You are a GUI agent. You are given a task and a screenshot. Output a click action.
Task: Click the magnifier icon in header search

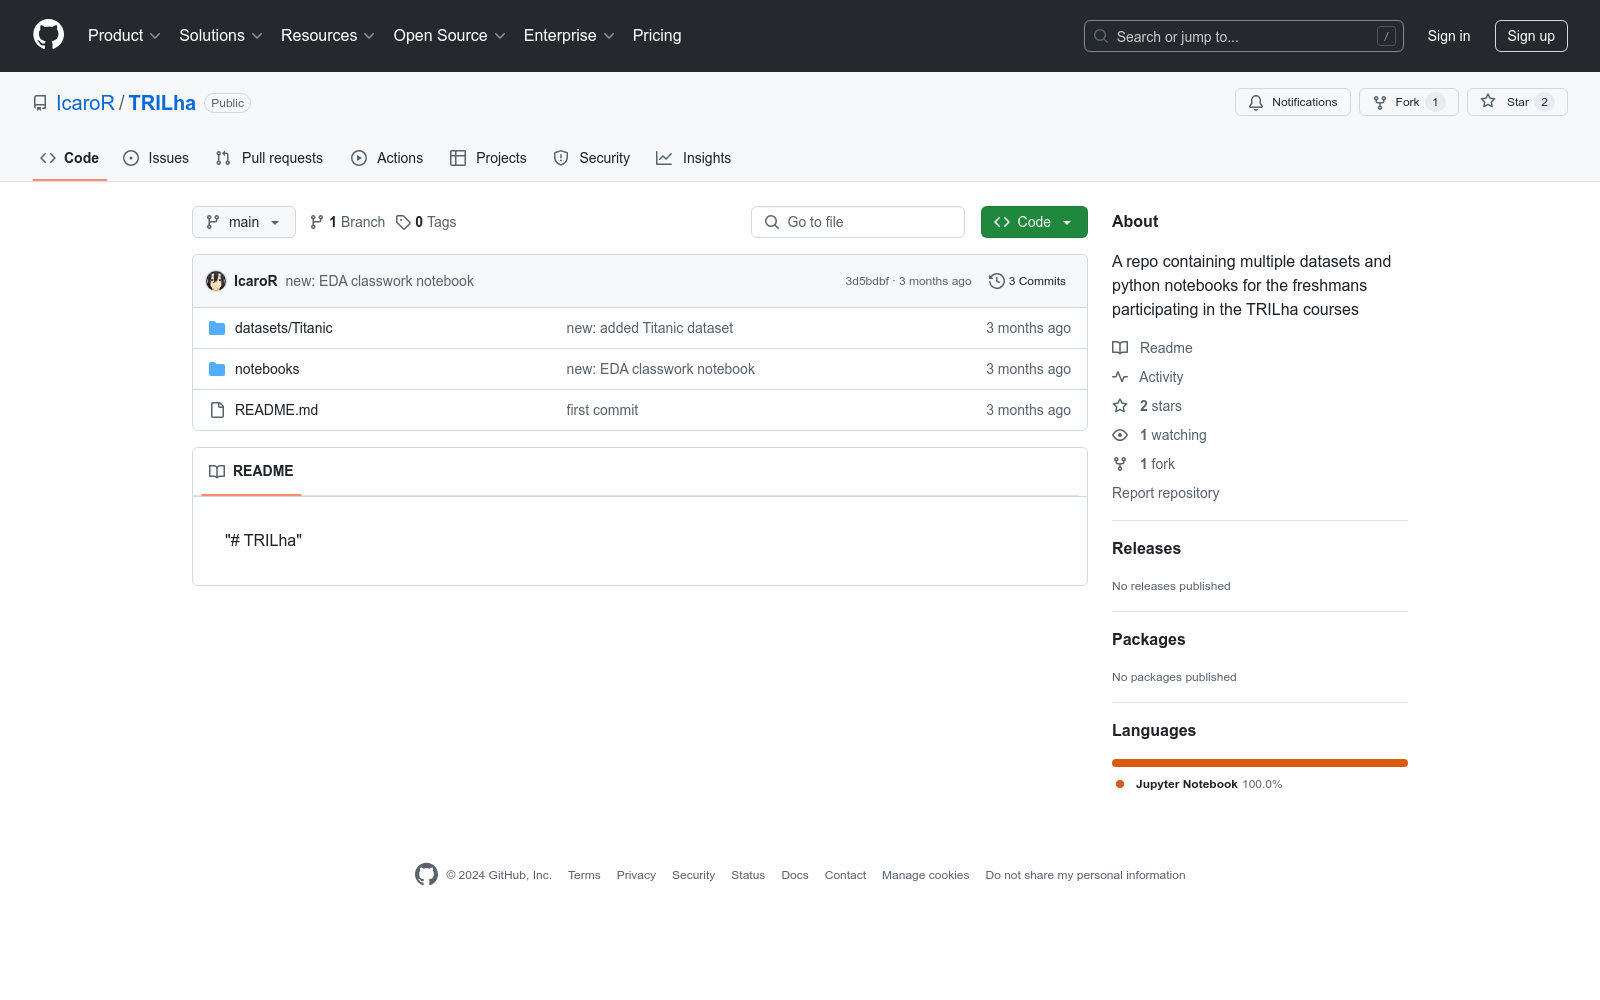point(1101,36)
